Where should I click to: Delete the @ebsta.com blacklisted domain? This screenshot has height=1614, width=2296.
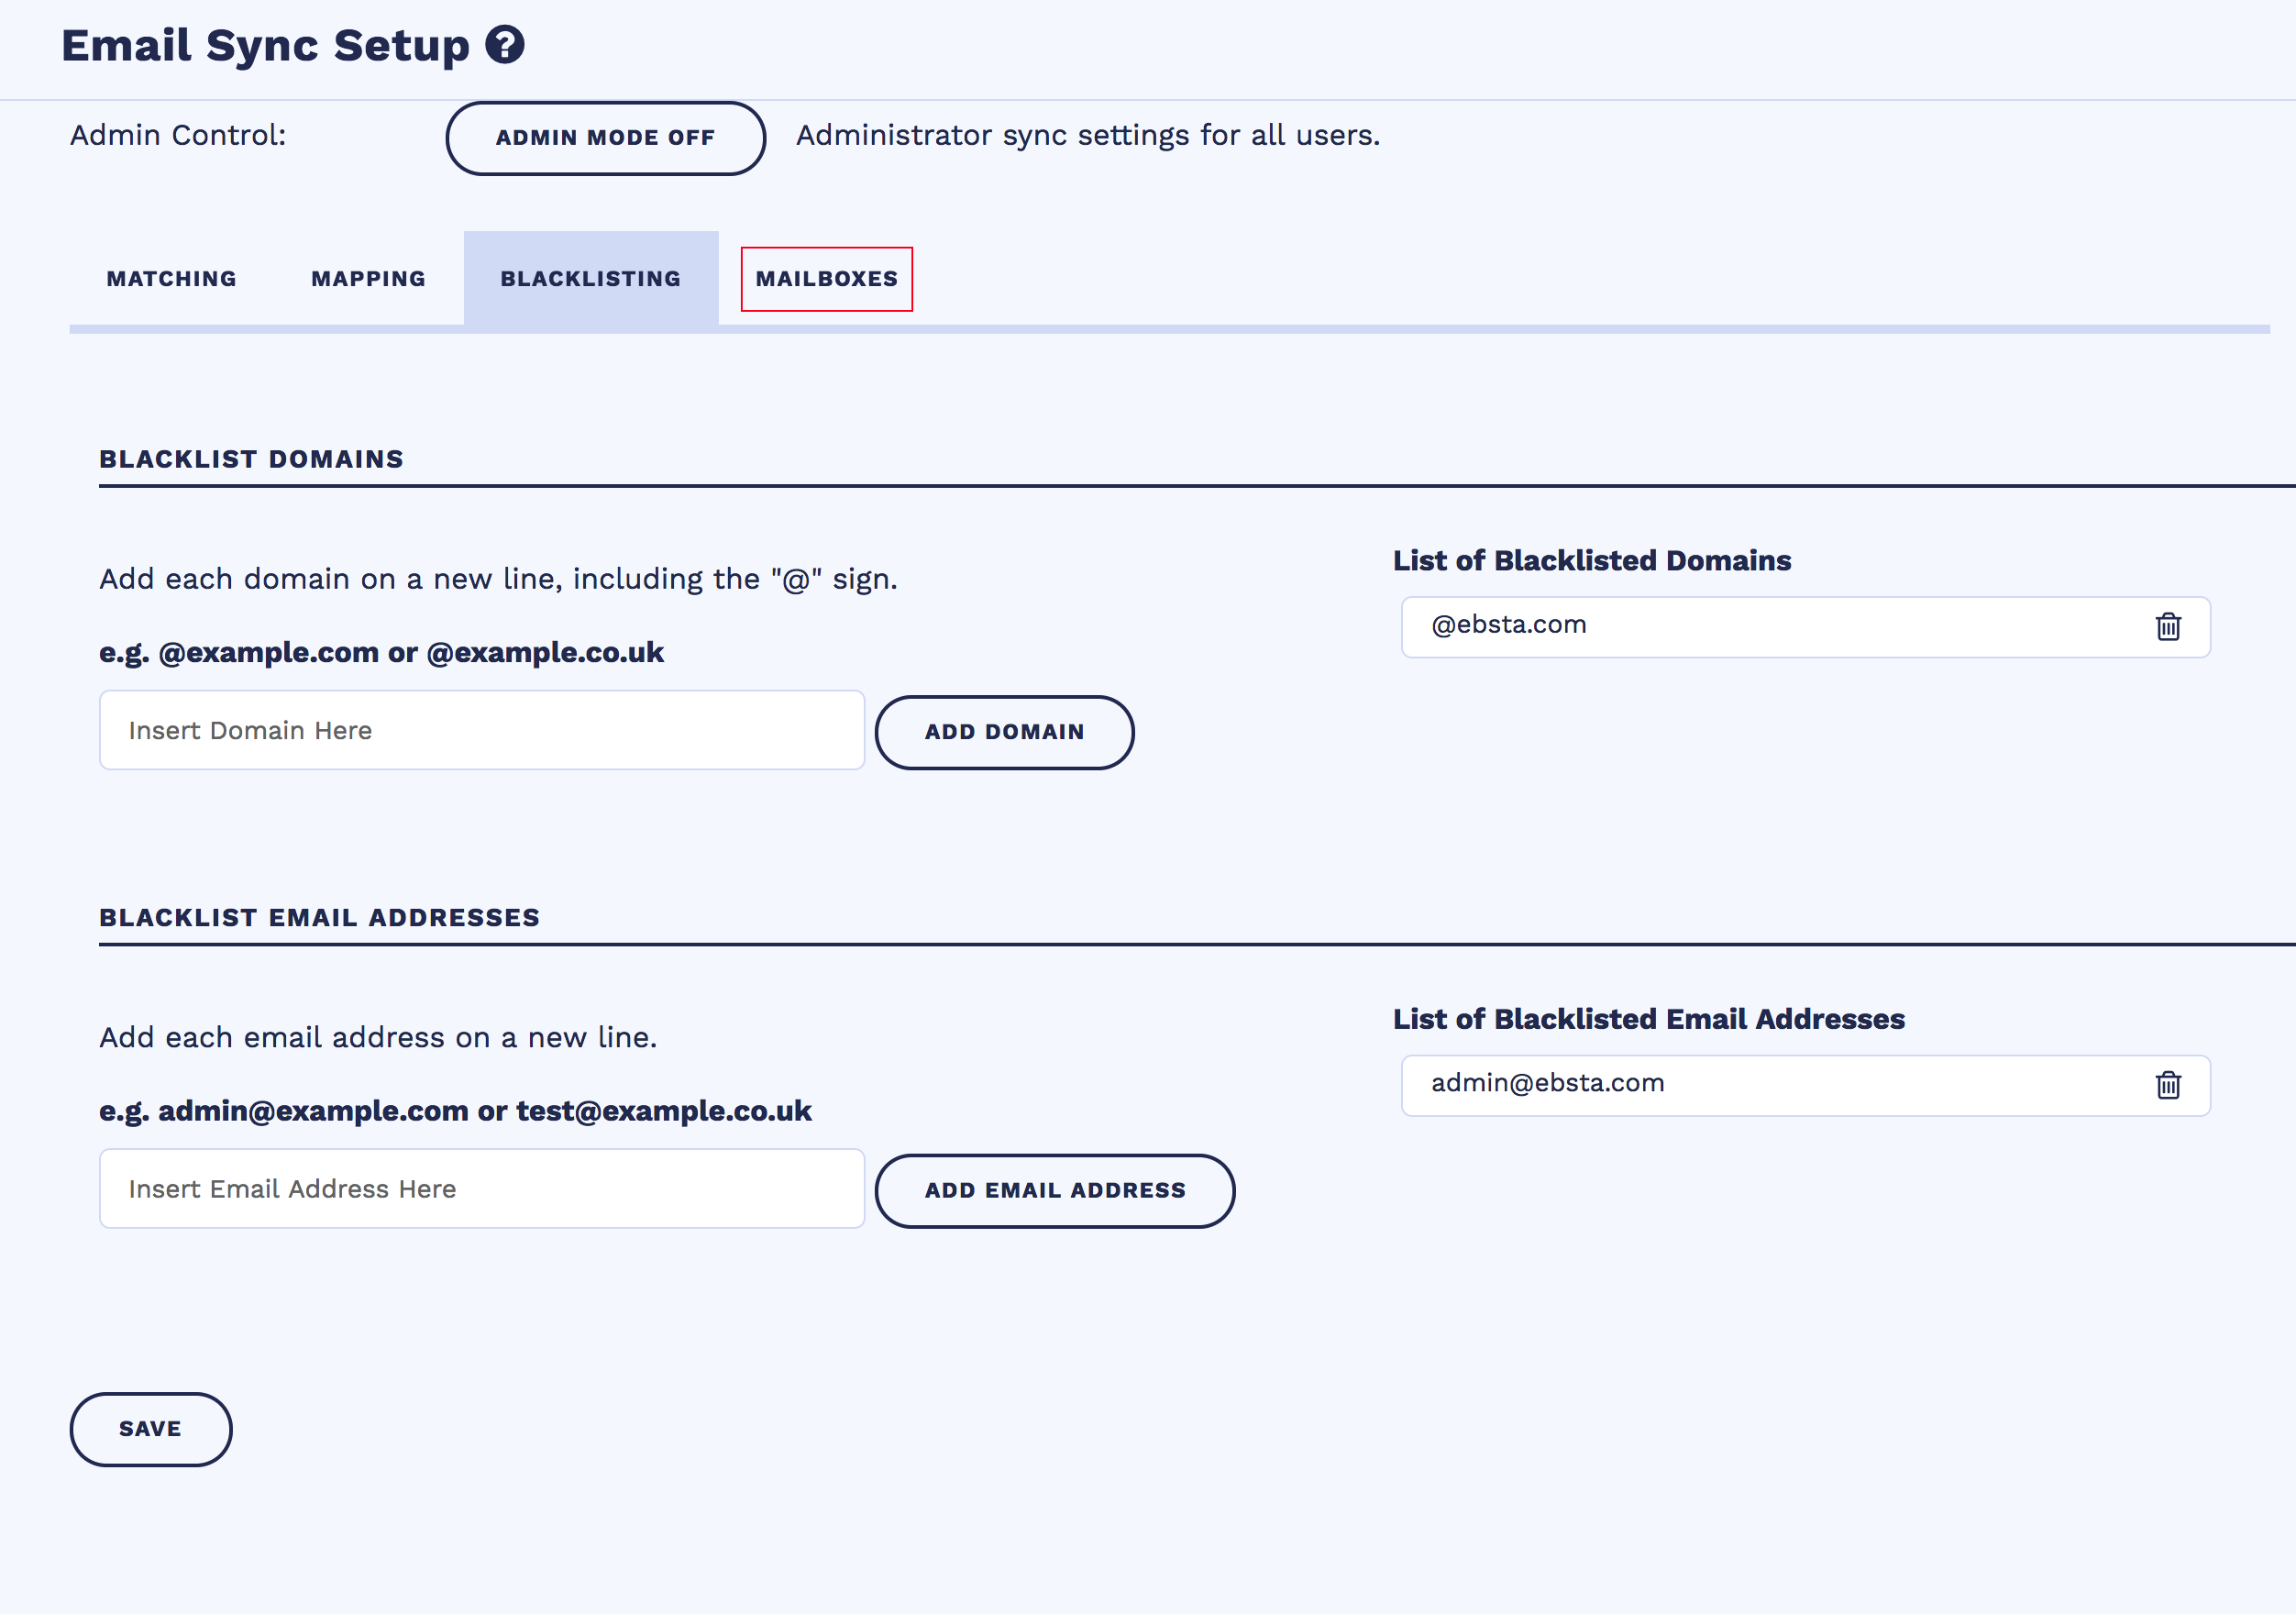pos(2167,627)
